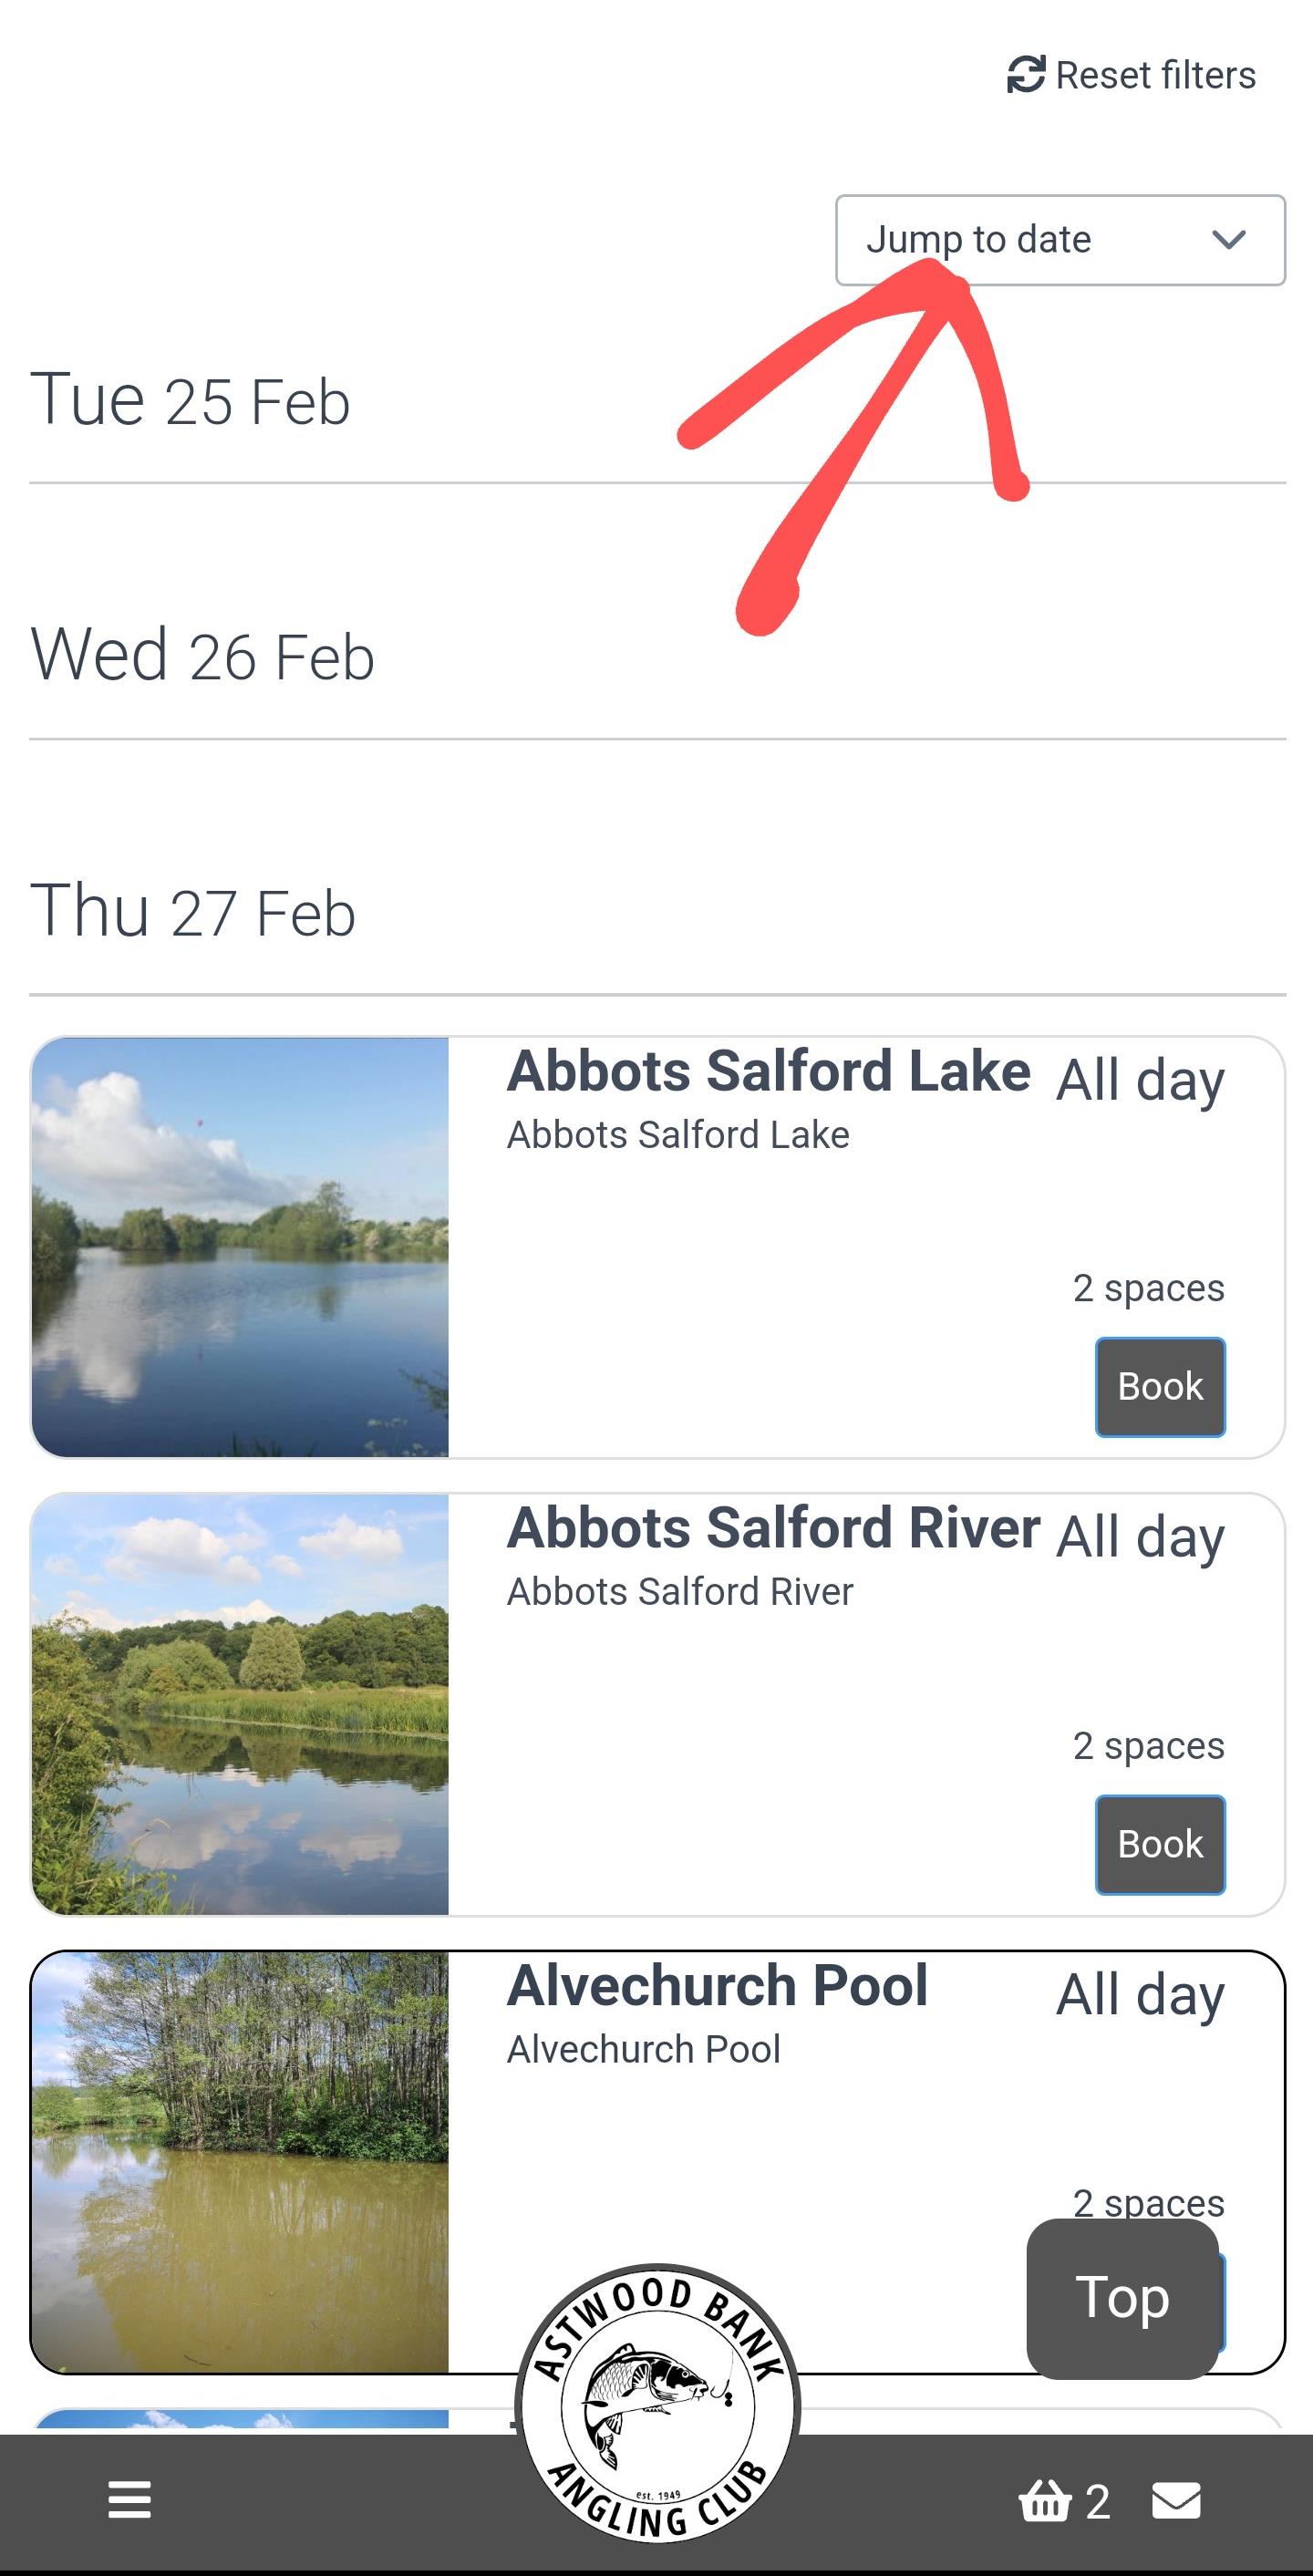Book Abbots Salford Lake all day

tap(1160, 1386)
